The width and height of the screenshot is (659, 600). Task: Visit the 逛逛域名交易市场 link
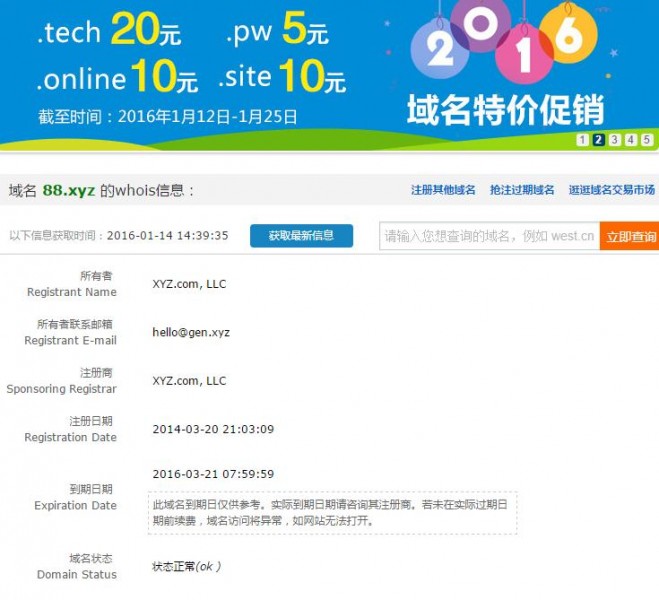click(611, 190)
